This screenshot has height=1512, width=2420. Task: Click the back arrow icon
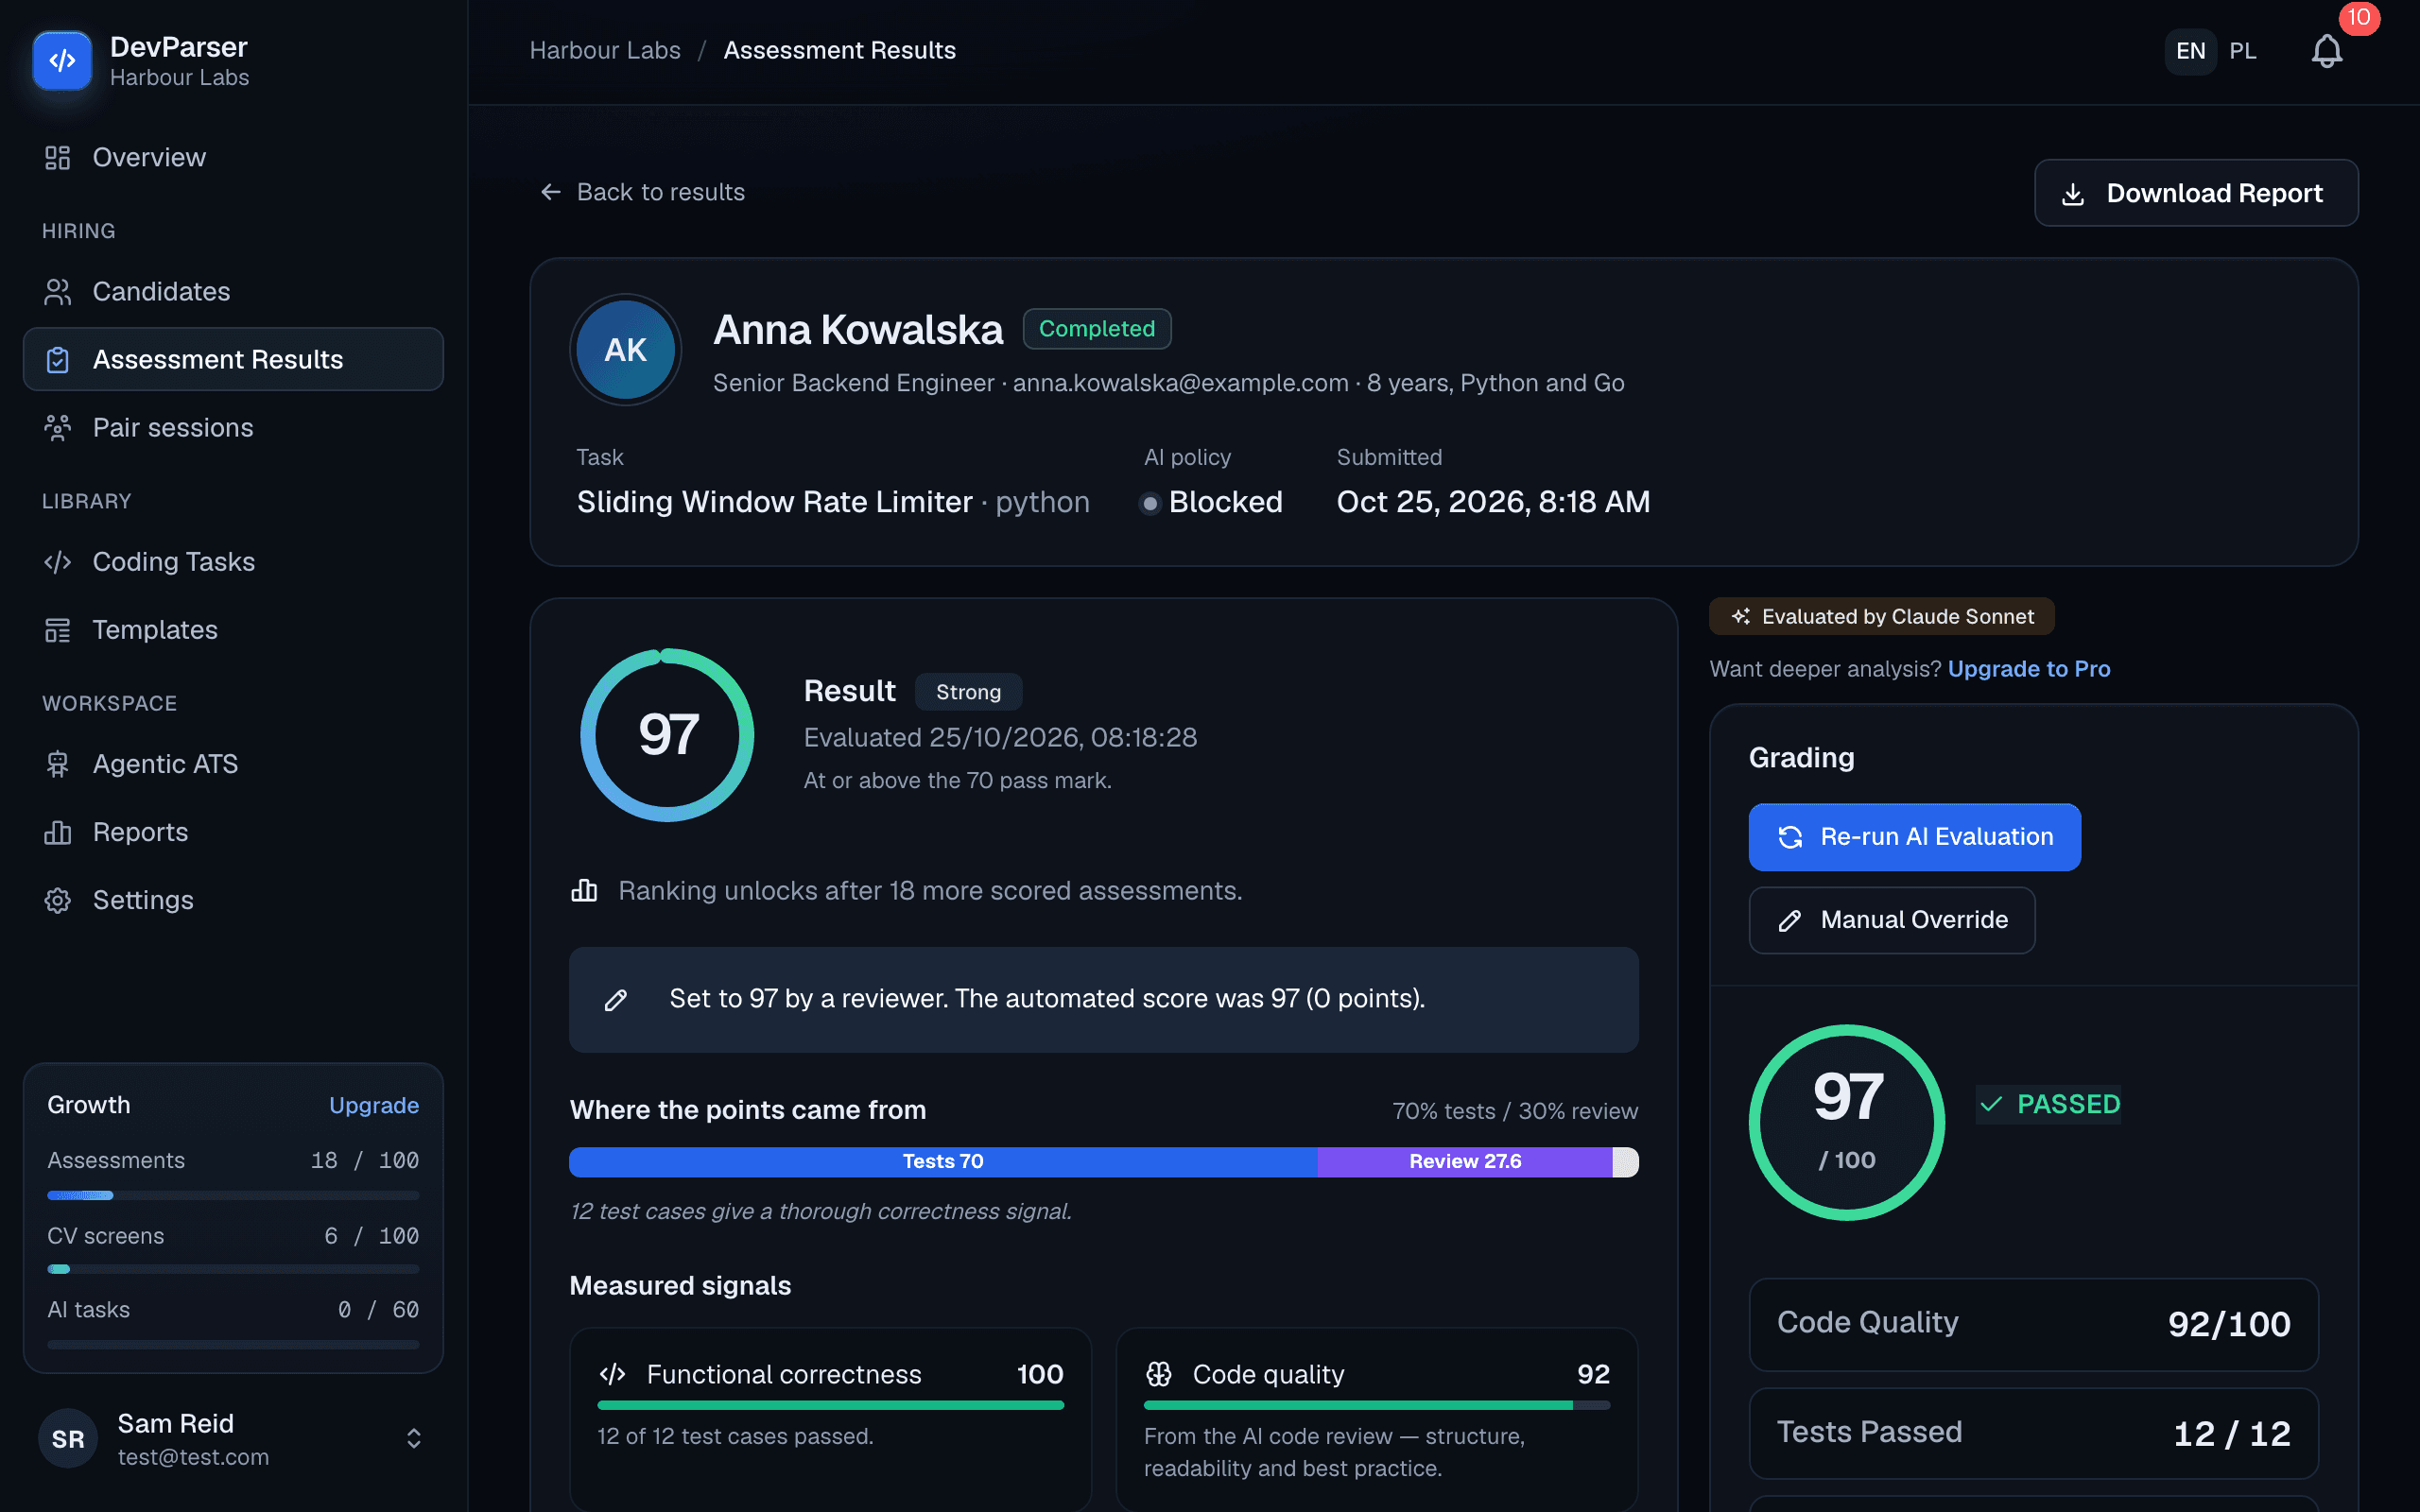tap(550, 192)
